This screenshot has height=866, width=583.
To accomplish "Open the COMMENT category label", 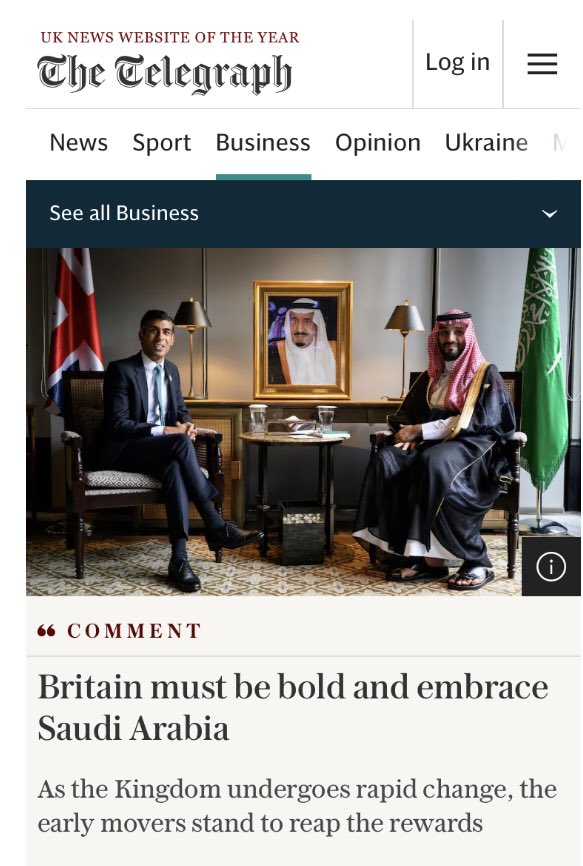I will [x=134, y=631].
